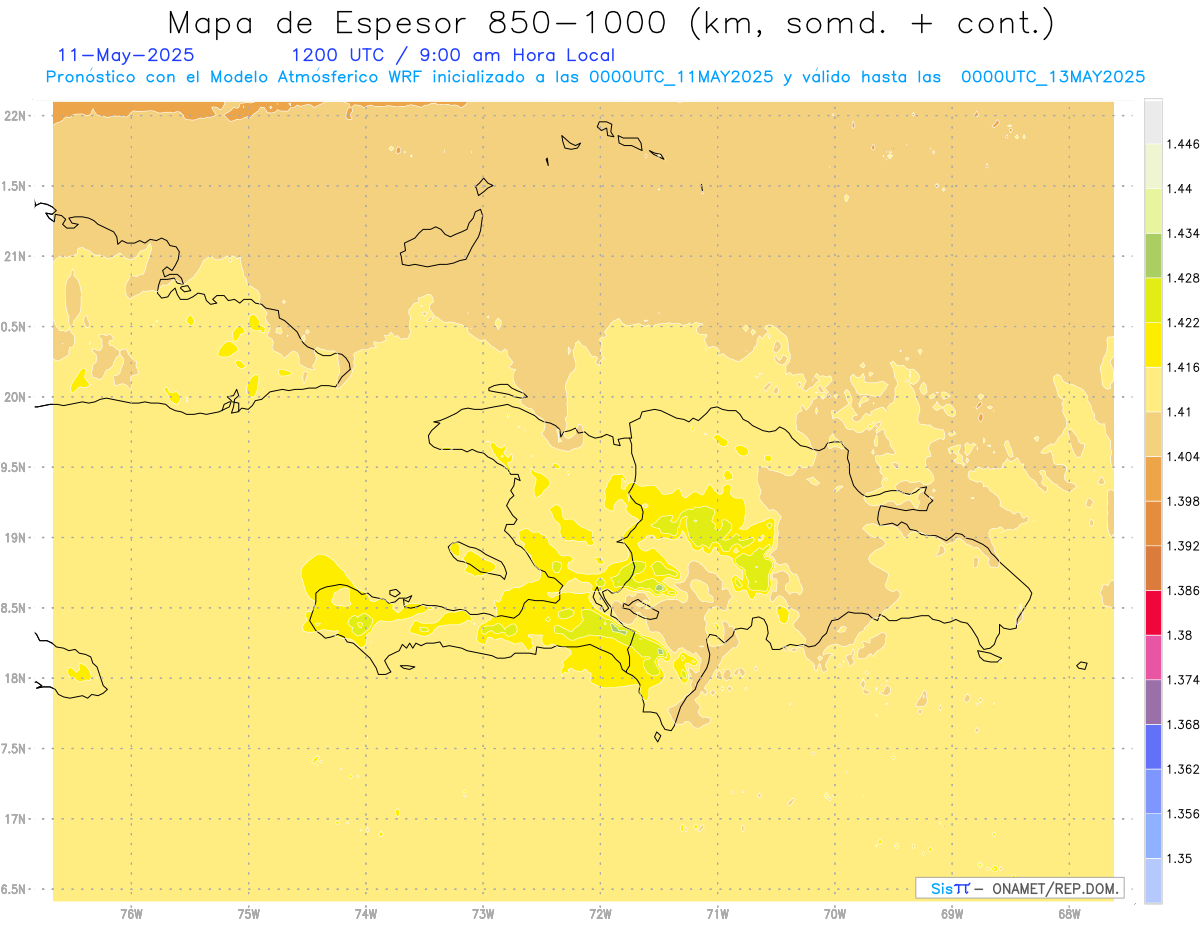Select the bright yellow swatch between 1.422 and 1.416
This screenshot has width=1200, height=927.
tap(1153, 345)
